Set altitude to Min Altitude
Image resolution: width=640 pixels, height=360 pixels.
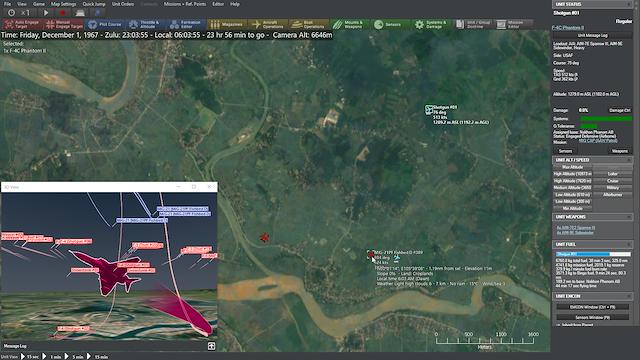573,208
